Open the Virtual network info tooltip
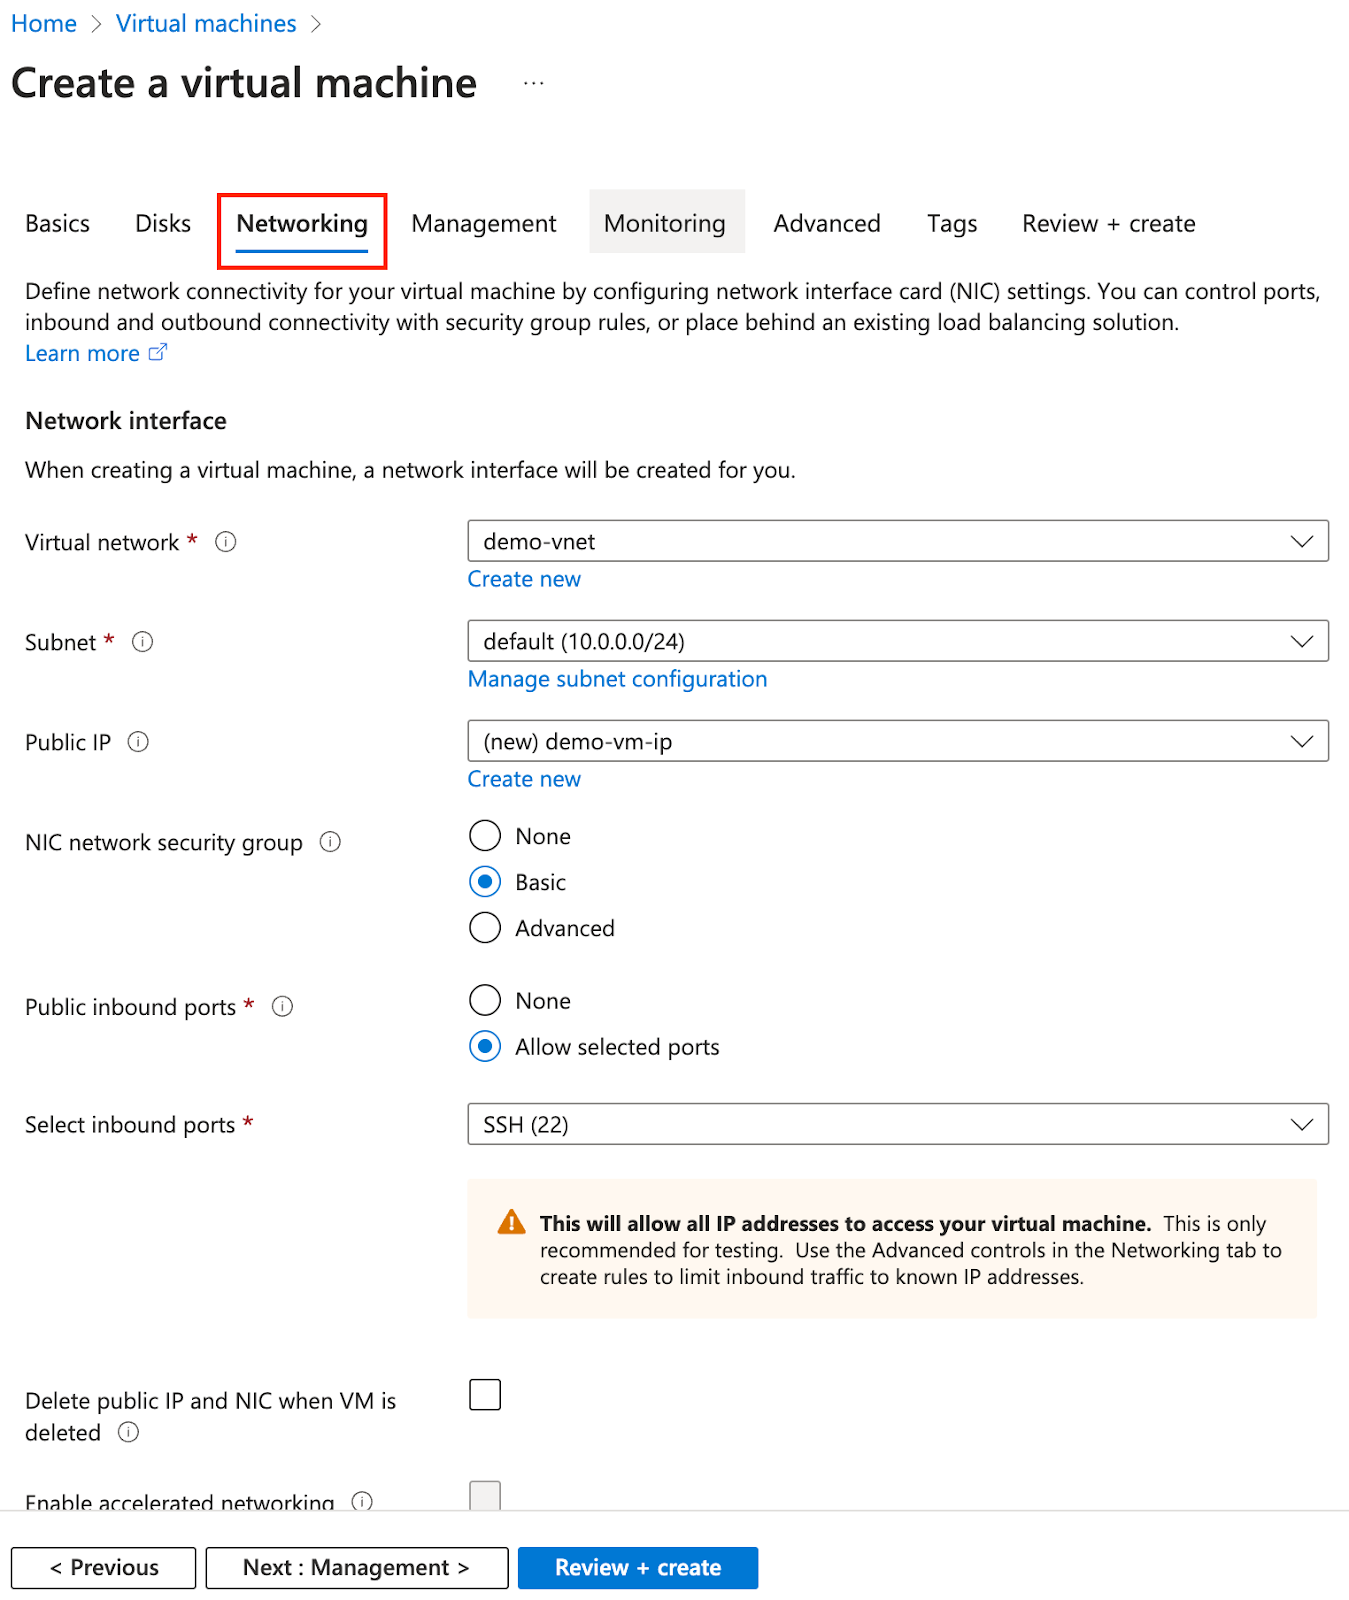Viewport: 1349px width, 1600px height. point(226,541)
